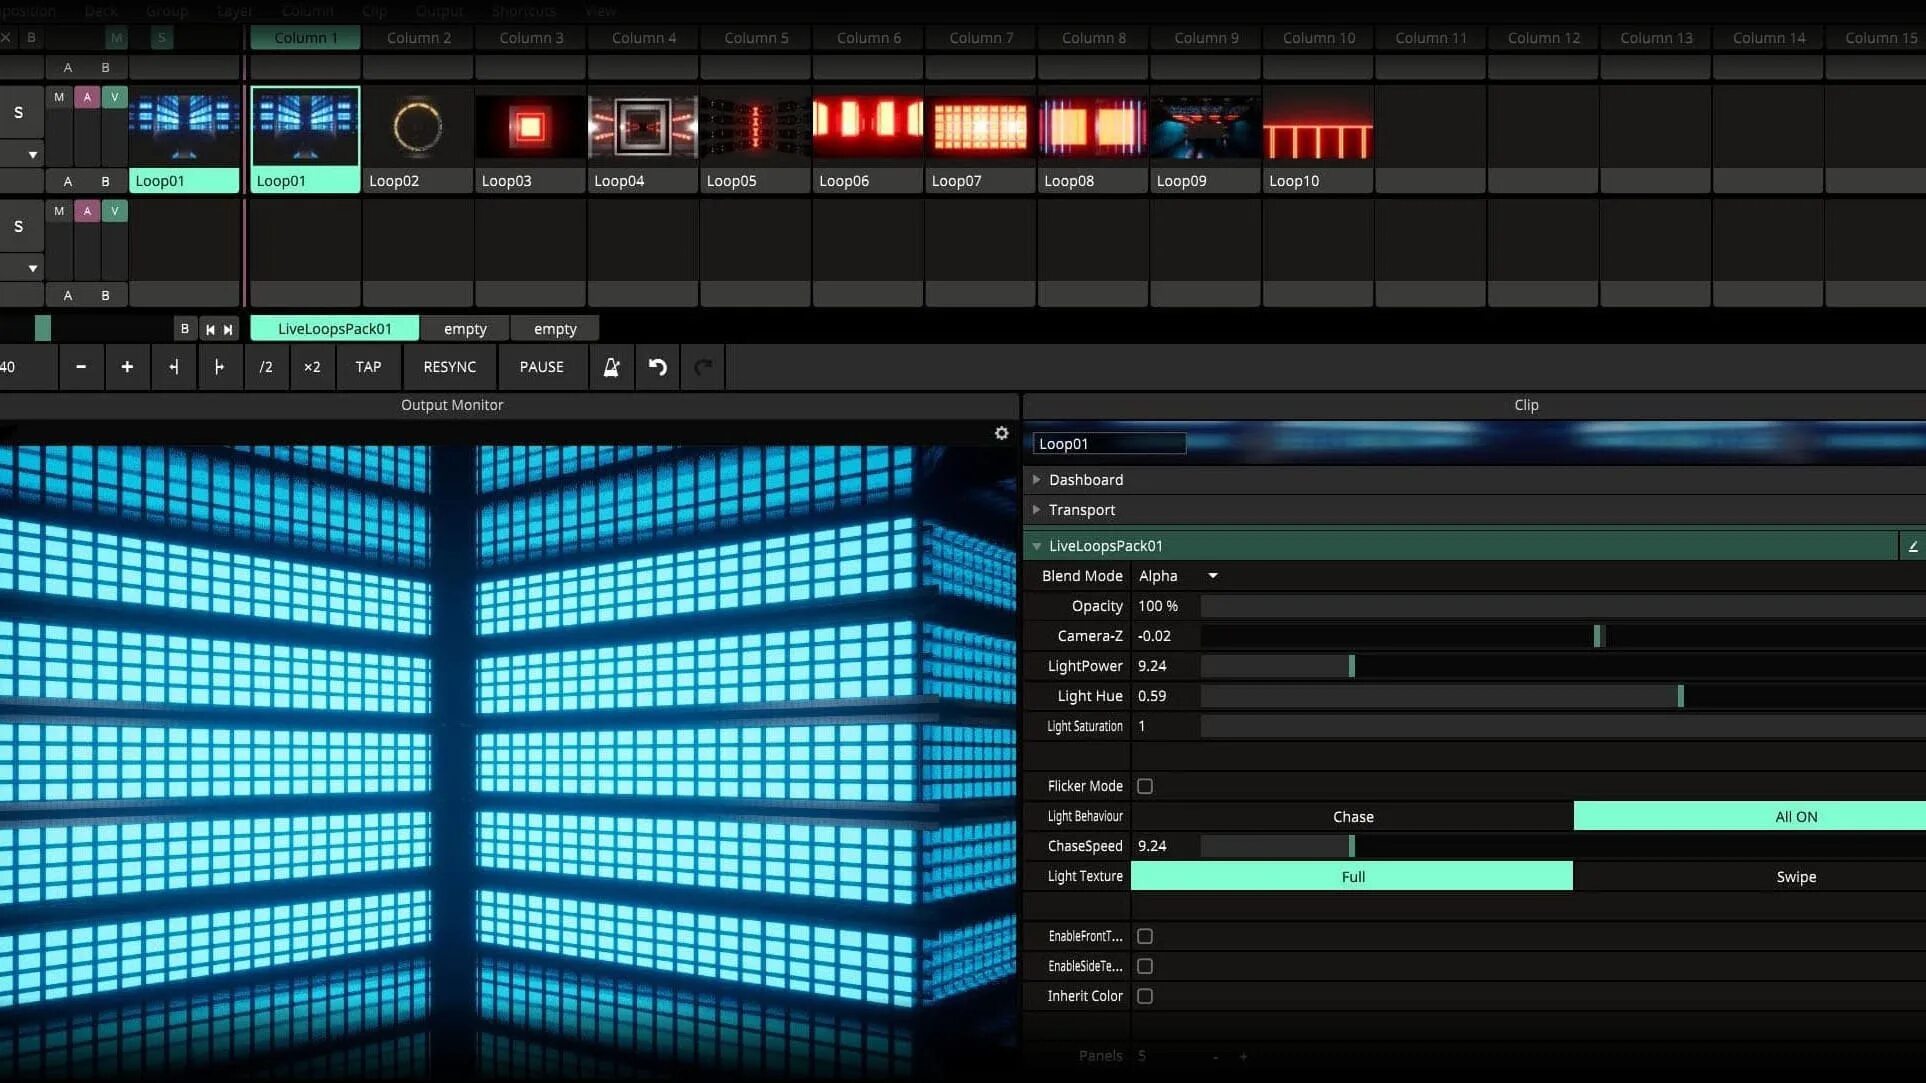Expand the Dashboard section
Screen dimensions: 1926x1083
(x=1085, y=480)
